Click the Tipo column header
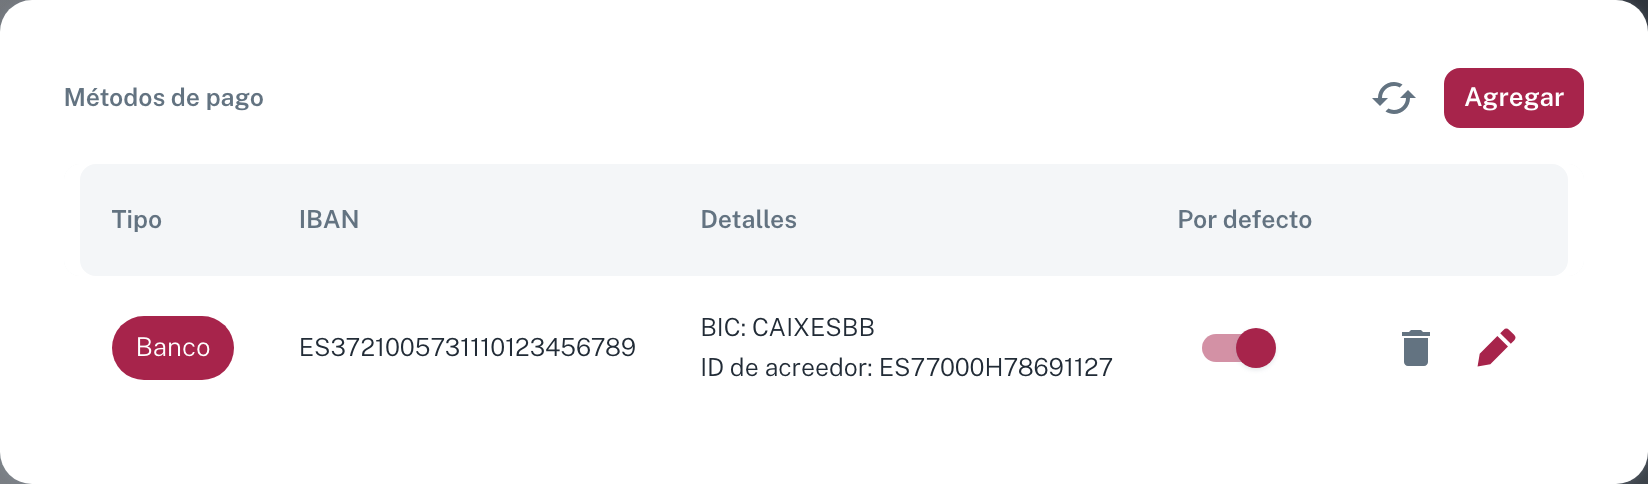The image size is (1648, 484). pyautogui.click(x=137, y=220)
